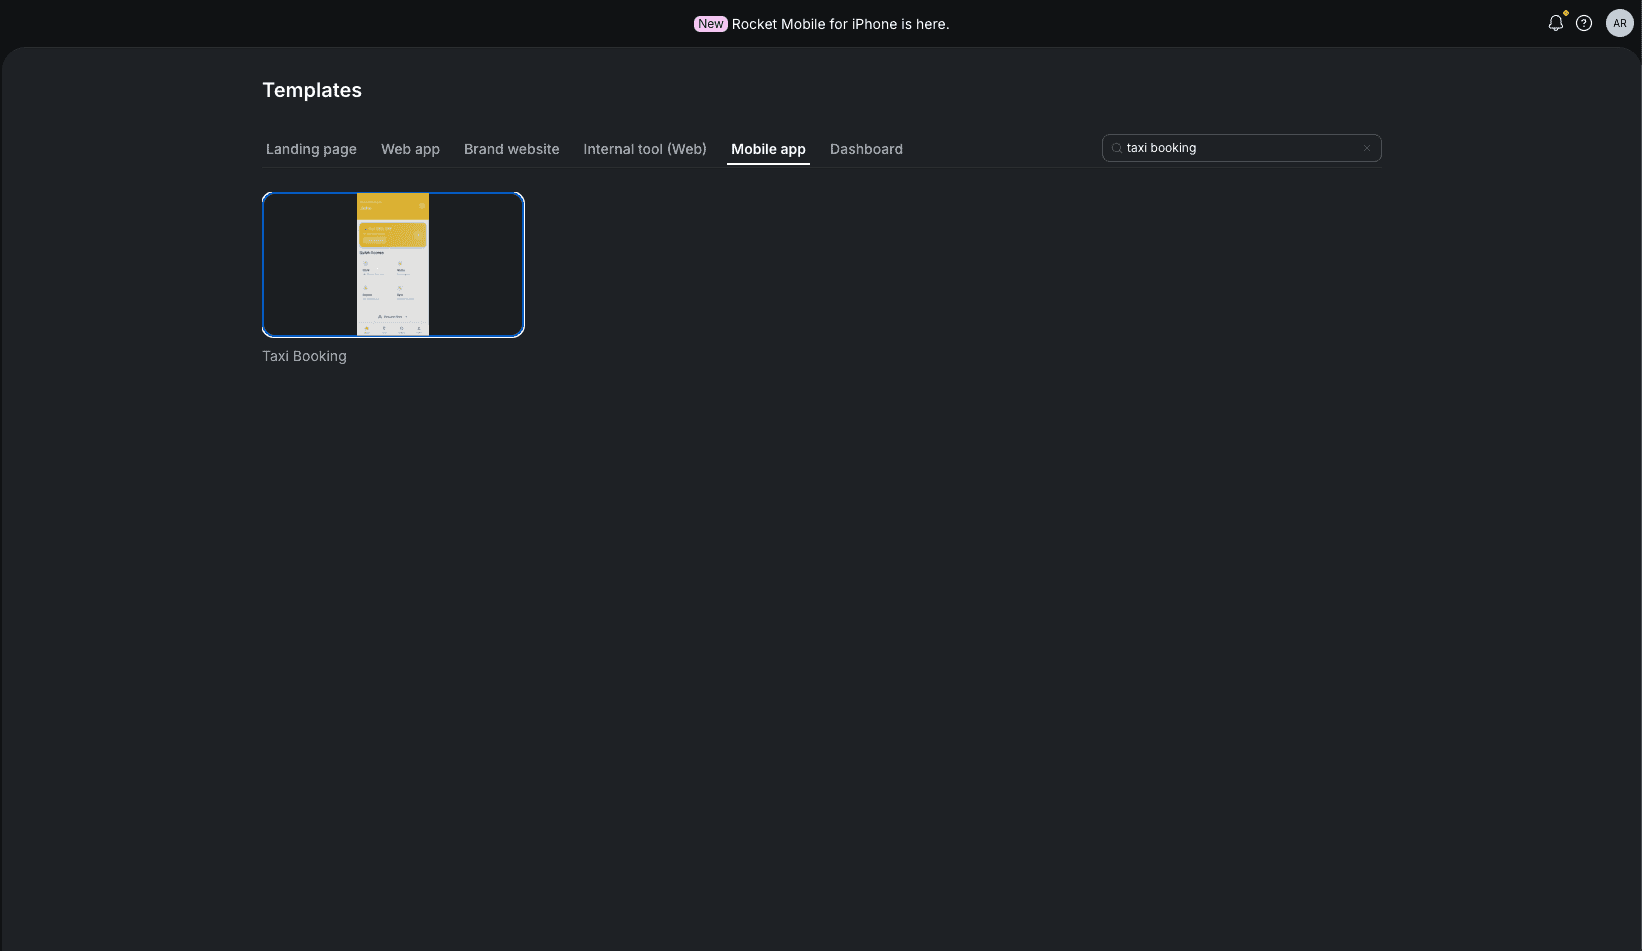
Task: Open the notifications bell
Action: [1555, 23]
